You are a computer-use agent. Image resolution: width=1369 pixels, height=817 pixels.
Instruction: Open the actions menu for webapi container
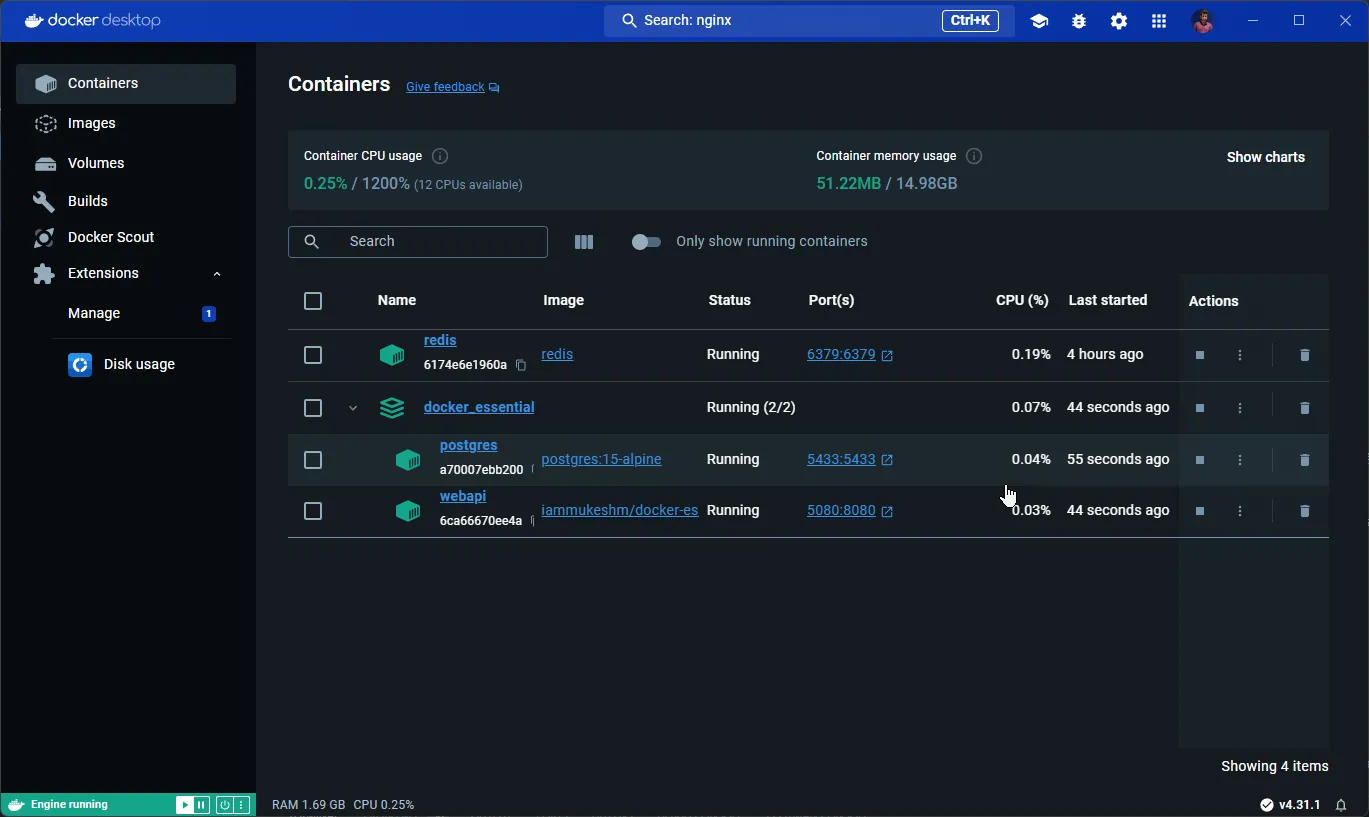pos(1239,511)
